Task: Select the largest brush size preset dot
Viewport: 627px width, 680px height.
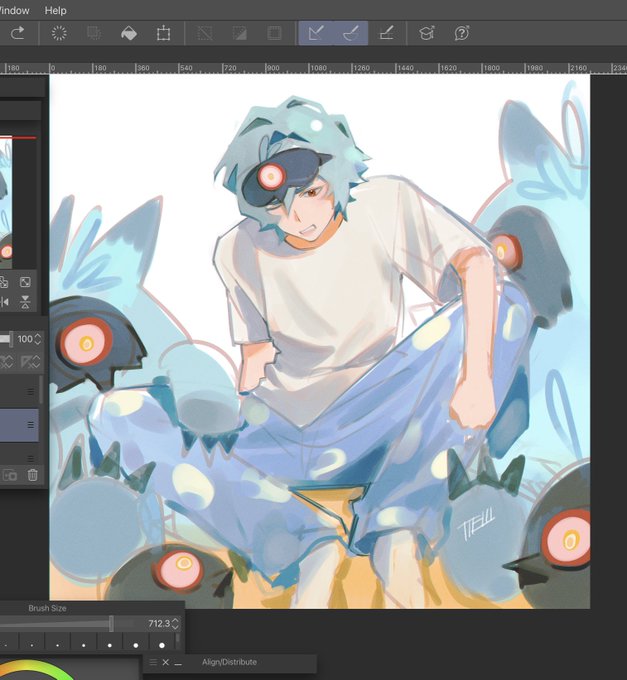Action: (x=162, y=645)
